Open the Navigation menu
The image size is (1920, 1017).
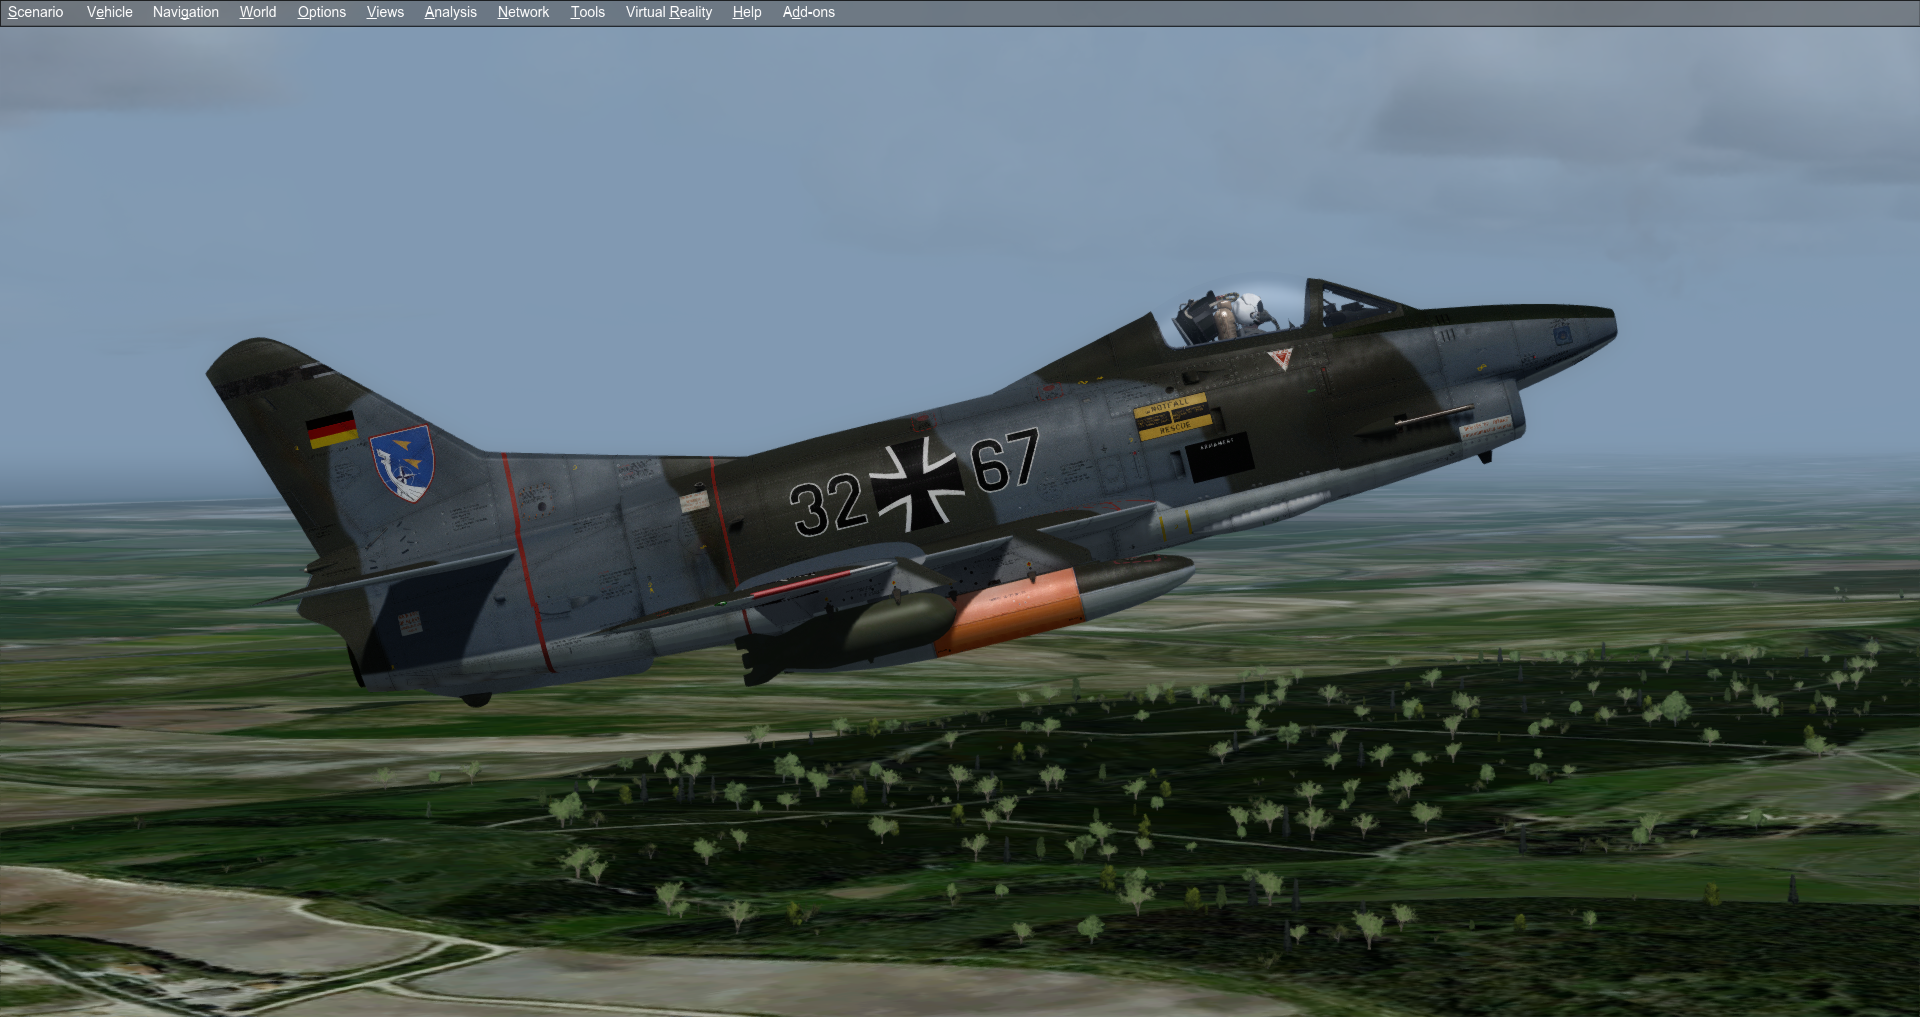coord(186,12)
